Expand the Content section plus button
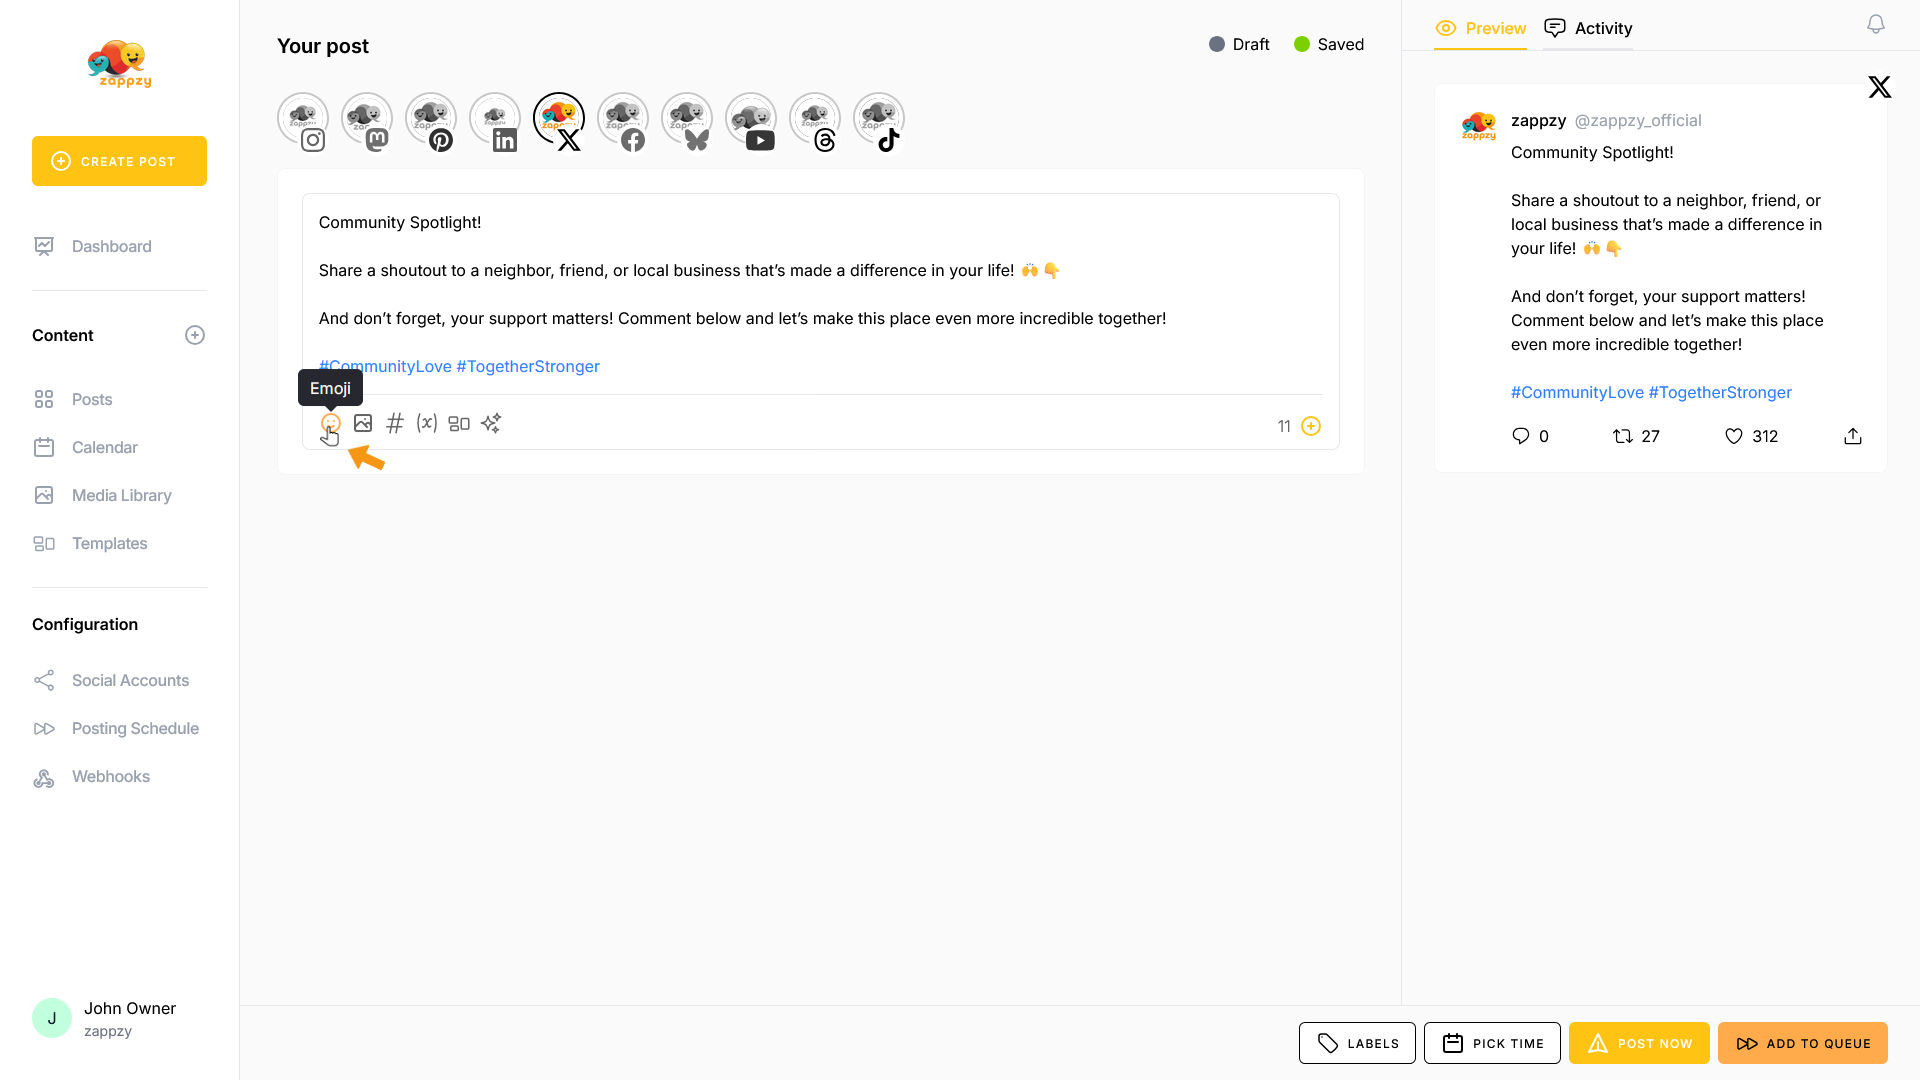The width and height of the screenshot is (1920, 1080). [195, 335]
